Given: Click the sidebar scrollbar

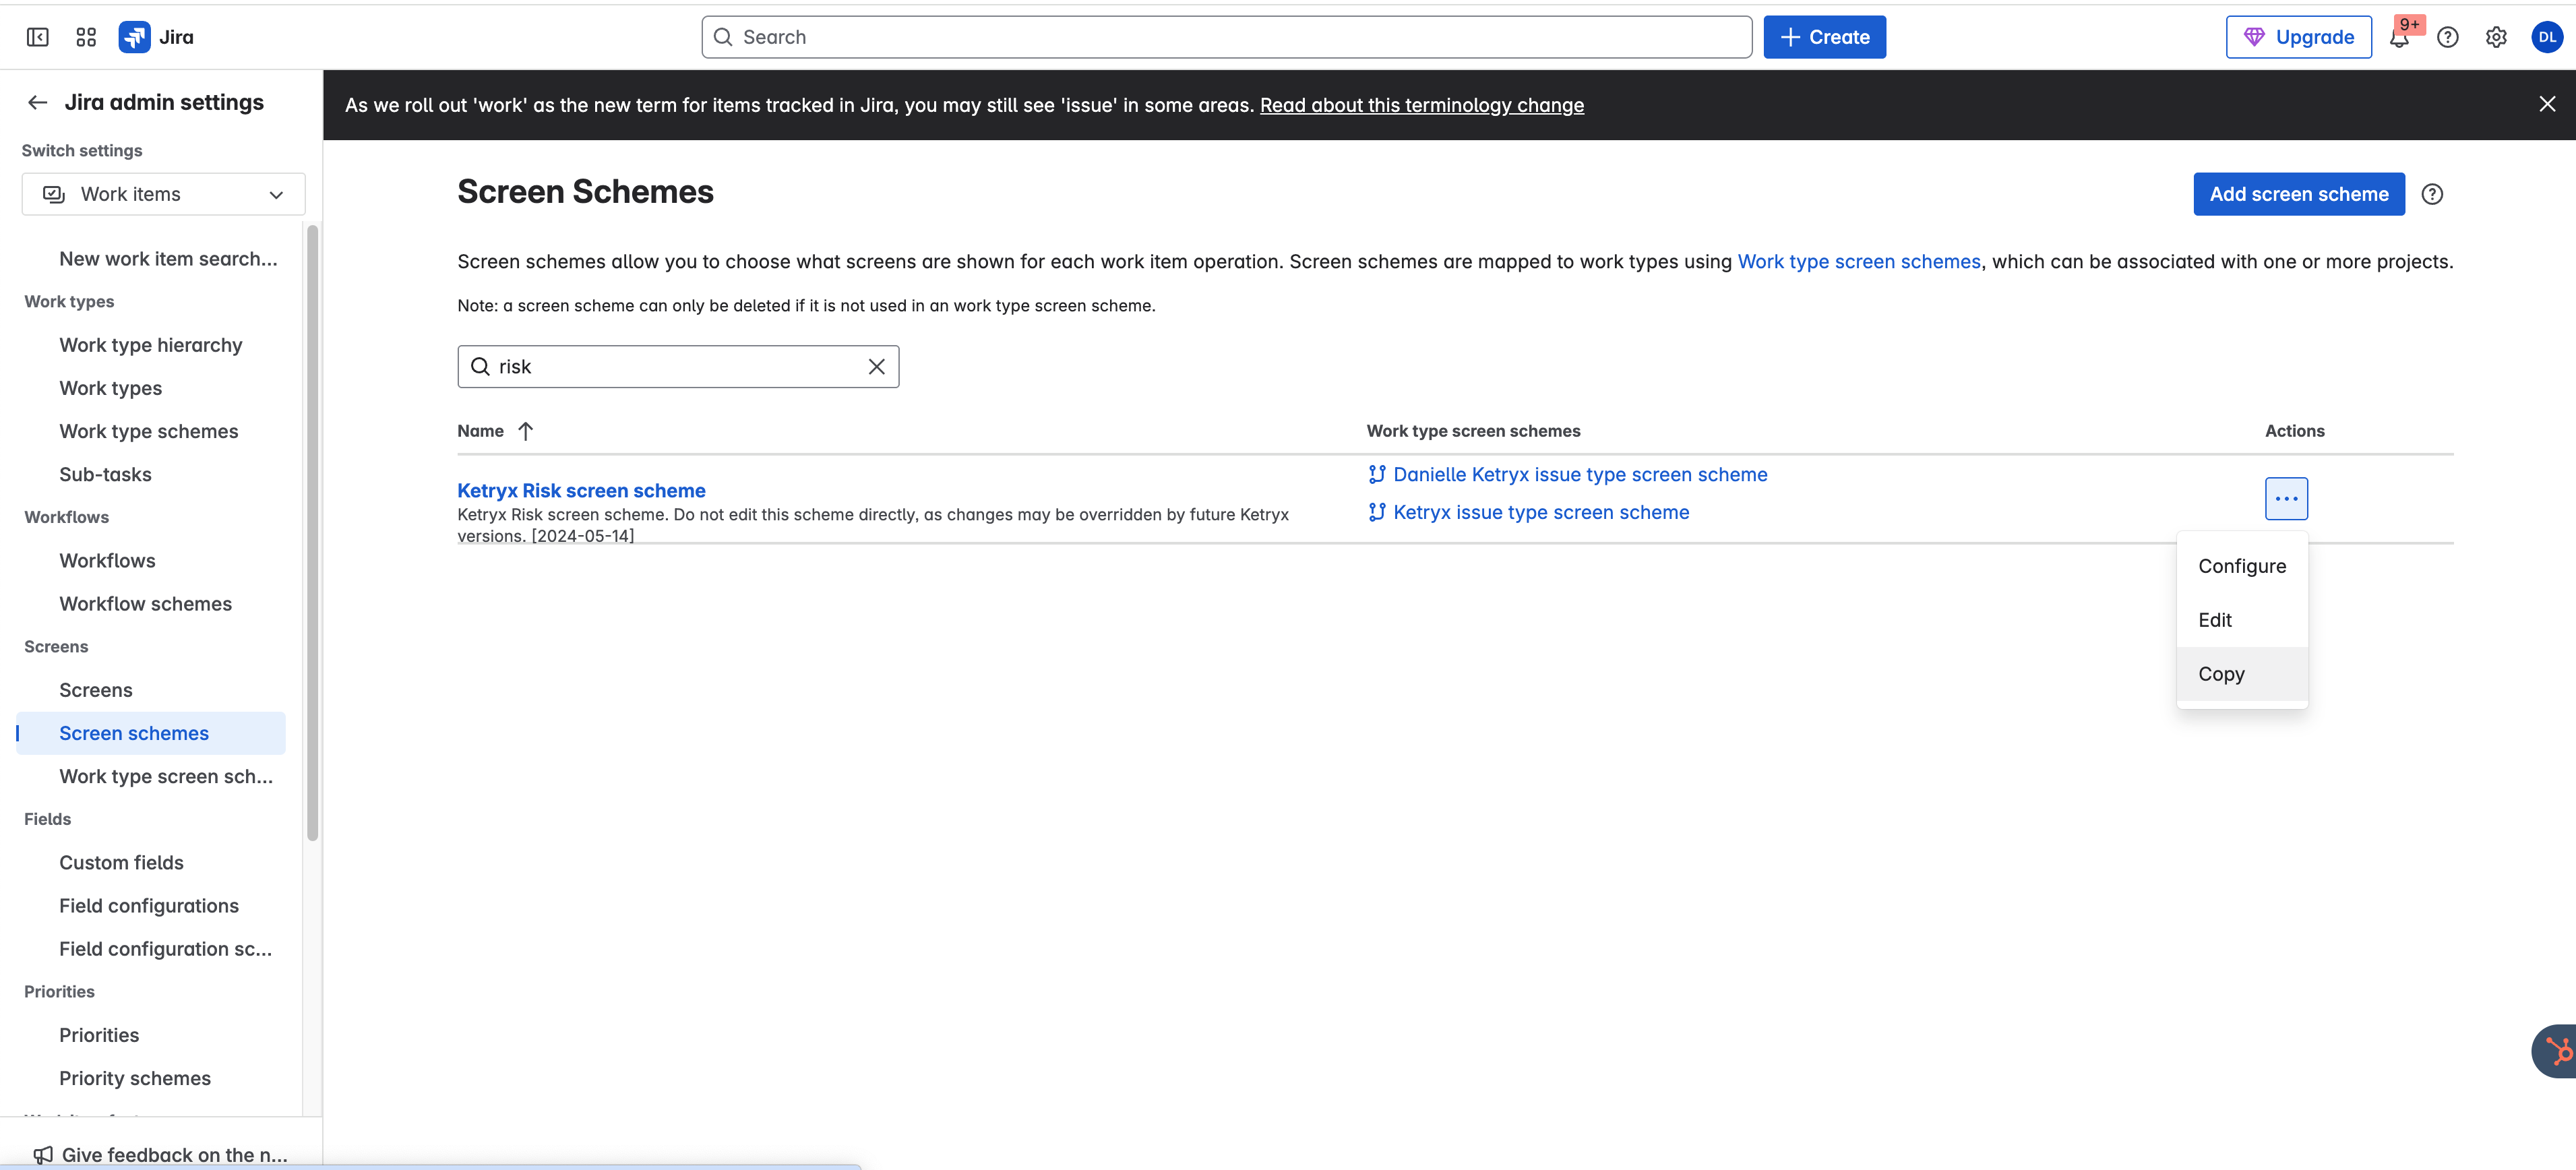Looking at the screenshot, I should coord(312,533).
